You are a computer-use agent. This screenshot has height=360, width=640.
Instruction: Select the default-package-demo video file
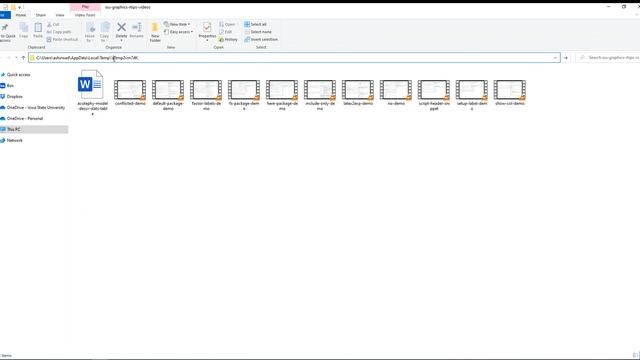click(168, 95)
